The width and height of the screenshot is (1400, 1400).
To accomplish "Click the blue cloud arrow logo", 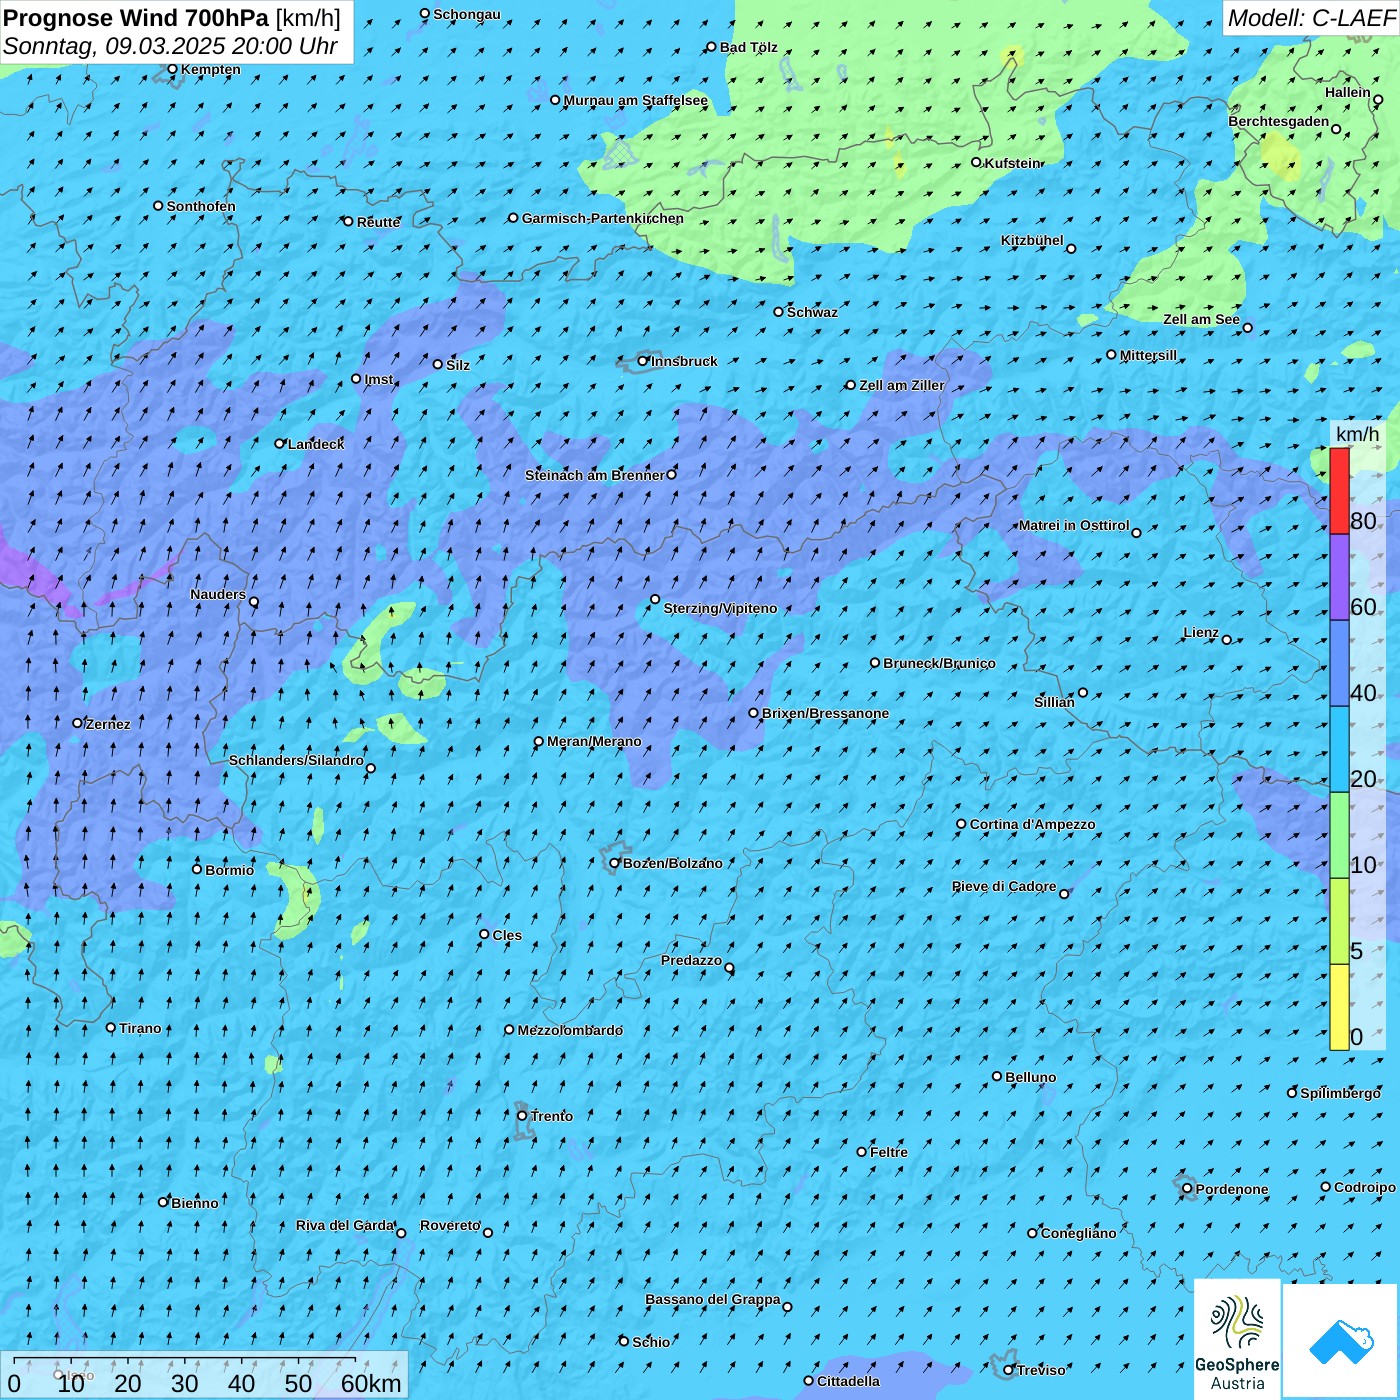I will point(1340,1341).
